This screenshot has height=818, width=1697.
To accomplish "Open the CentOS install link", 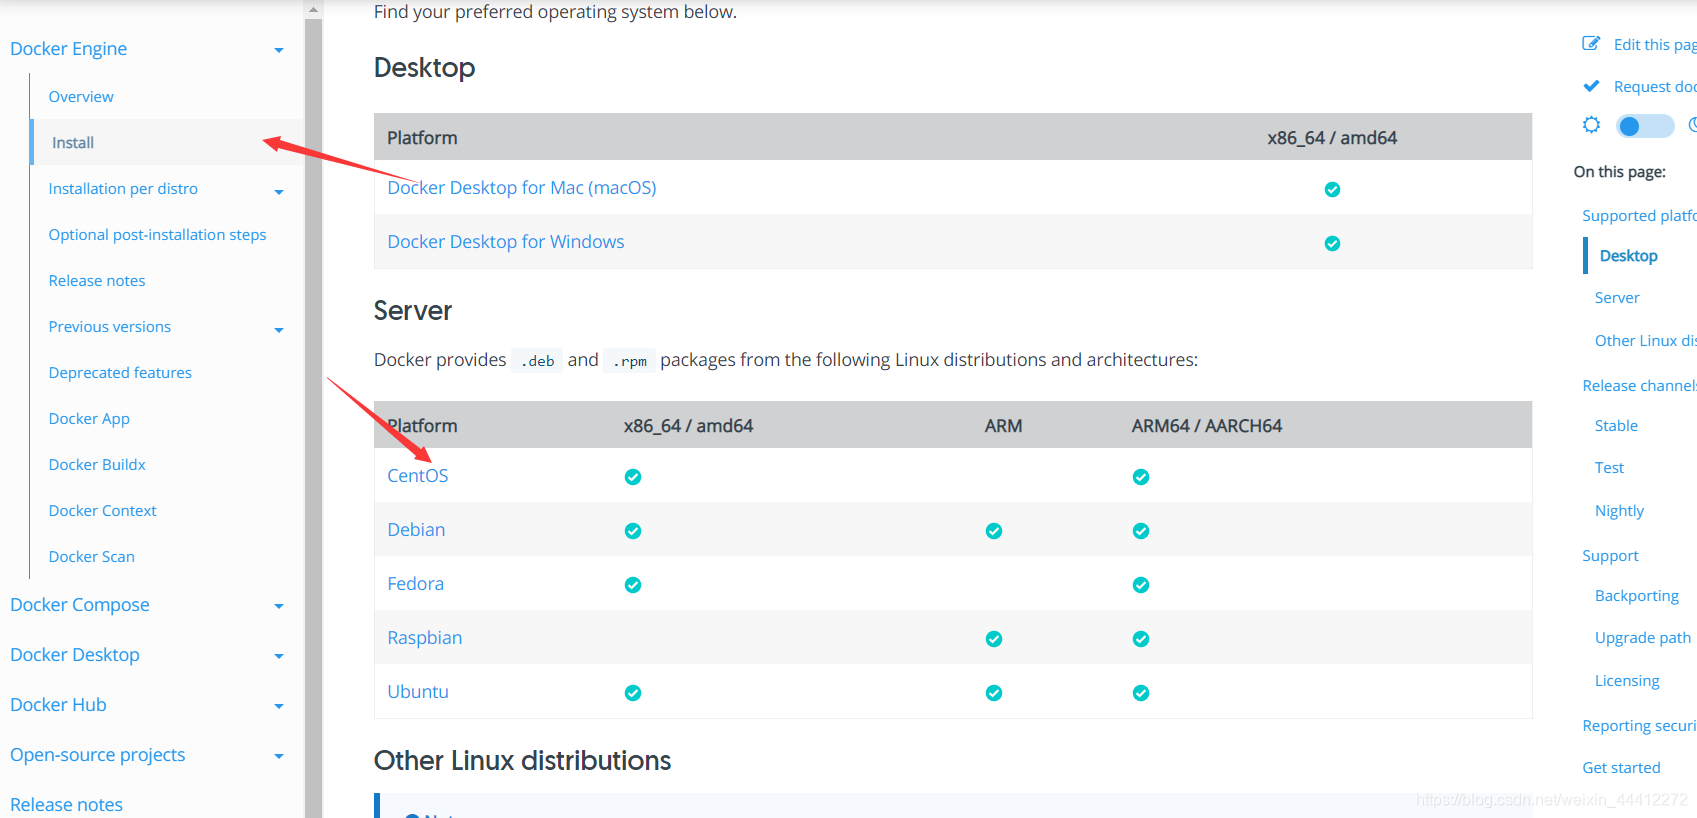I will [x=418, y=476].
